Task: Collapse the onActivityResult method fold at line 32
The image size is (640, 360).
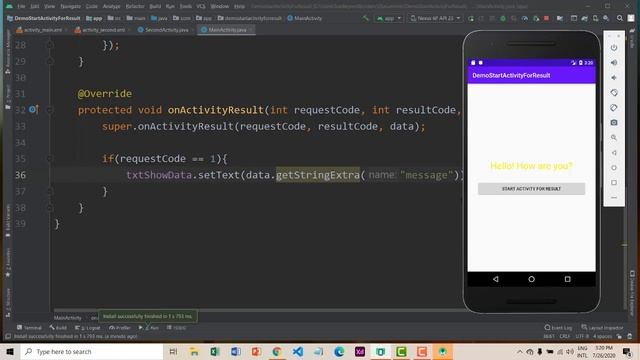Action: [50, 109]
